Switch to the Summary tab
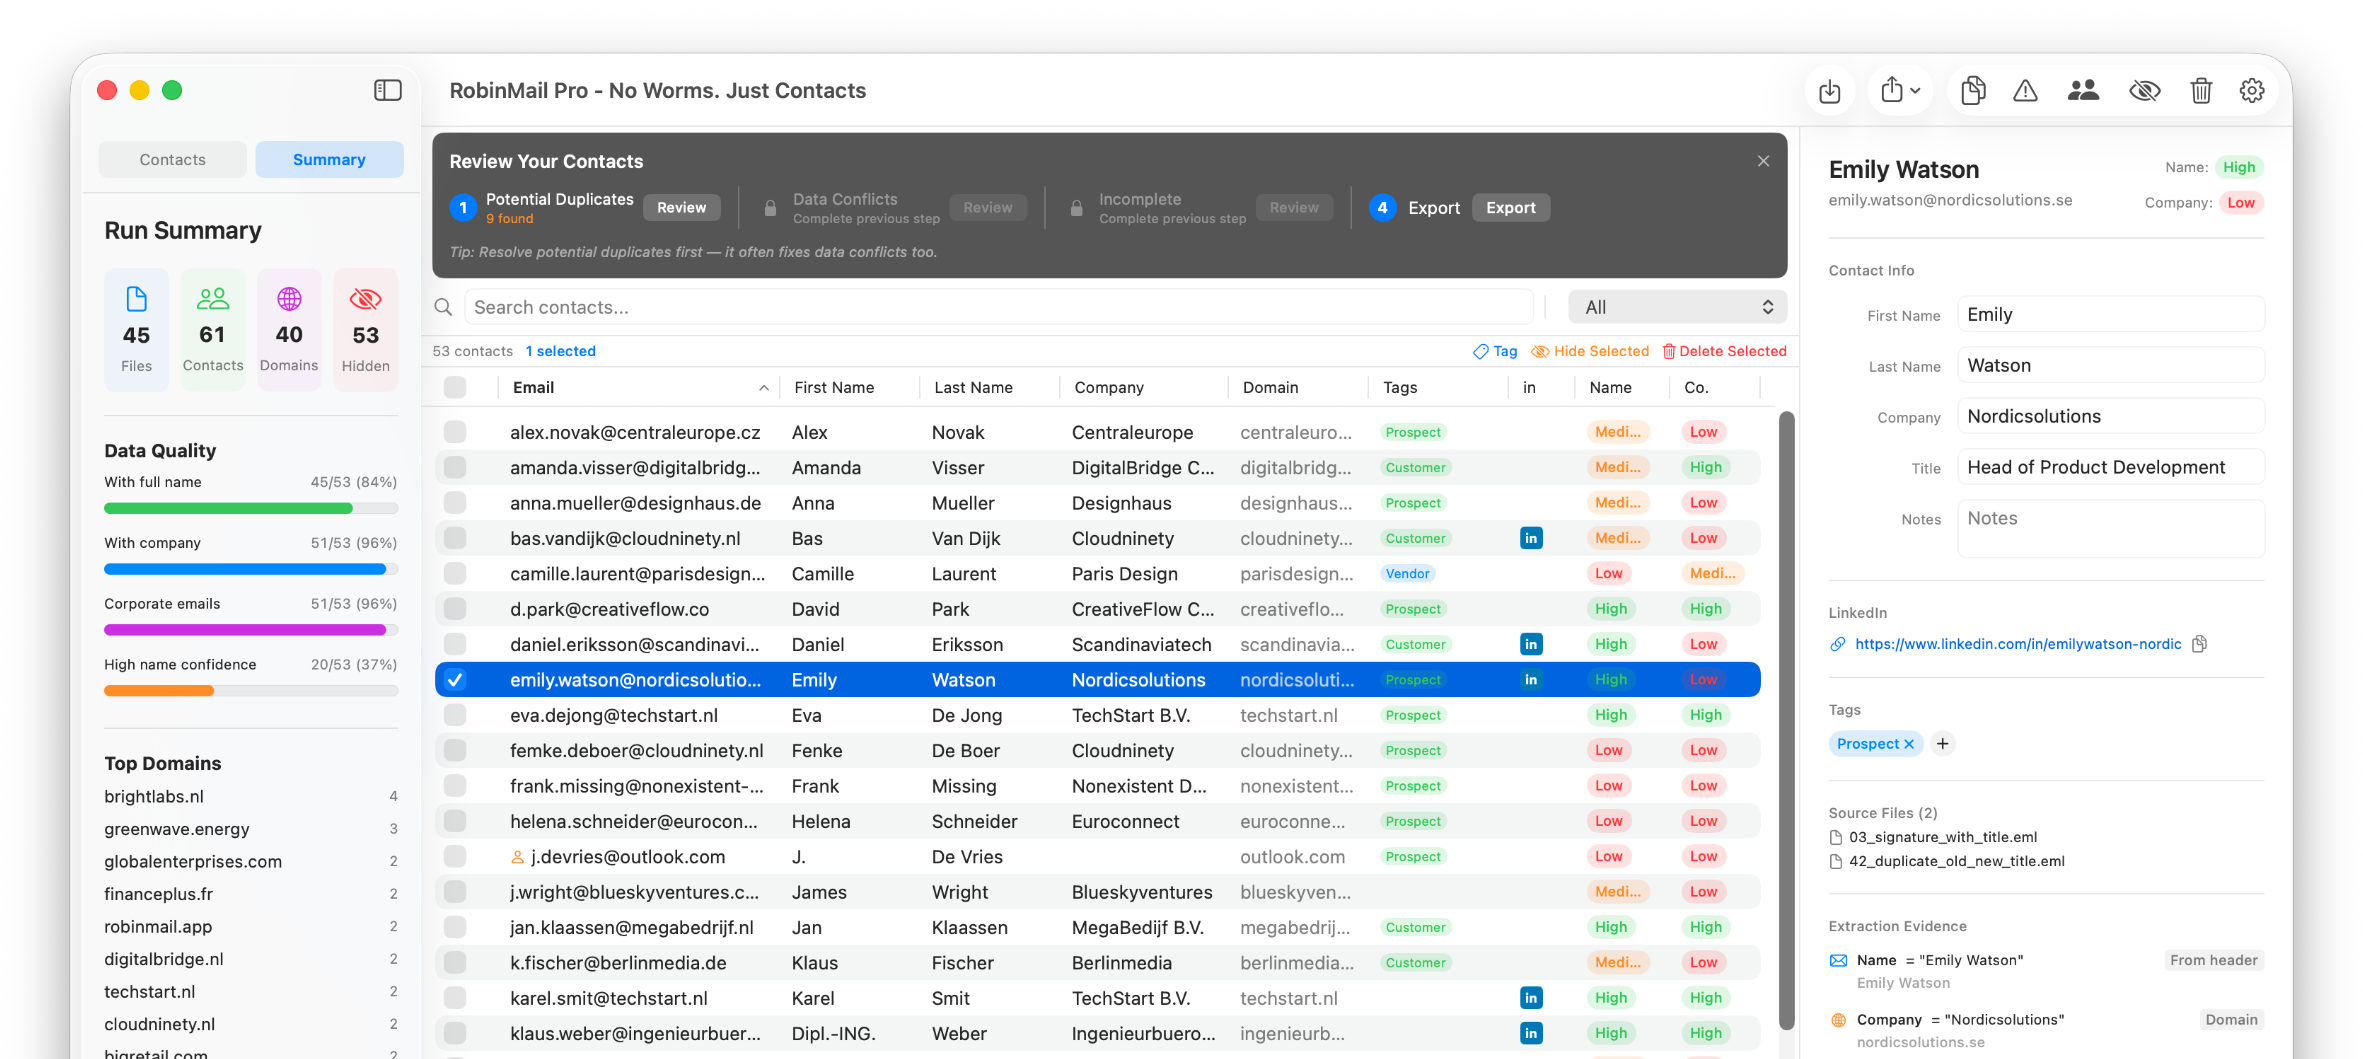Image resolution: width=2363 pixels, height=1059 pixels. click(x=329, y=160)
